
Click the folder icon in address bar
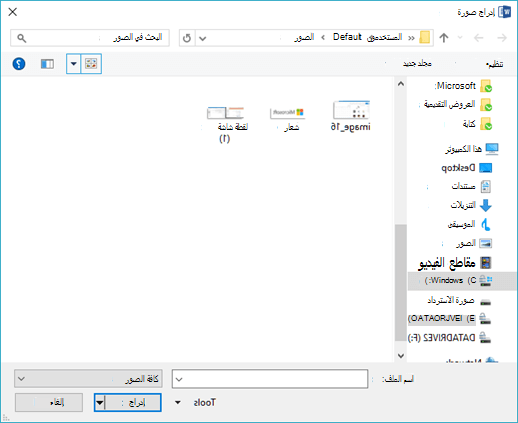pos(424,37)
